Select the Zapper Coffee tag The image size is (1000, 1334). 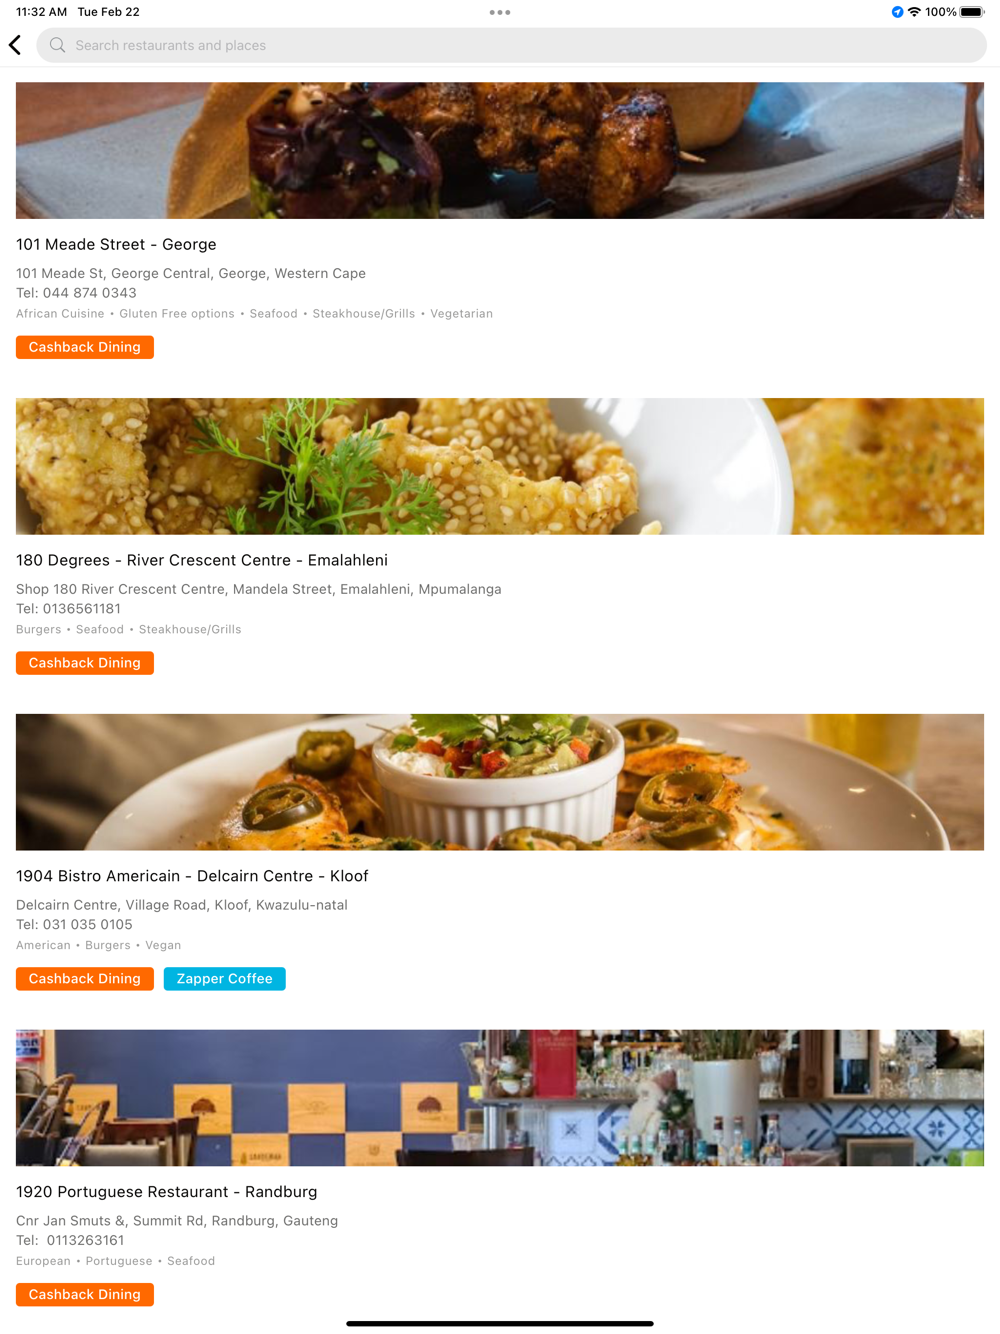point(225,979)
